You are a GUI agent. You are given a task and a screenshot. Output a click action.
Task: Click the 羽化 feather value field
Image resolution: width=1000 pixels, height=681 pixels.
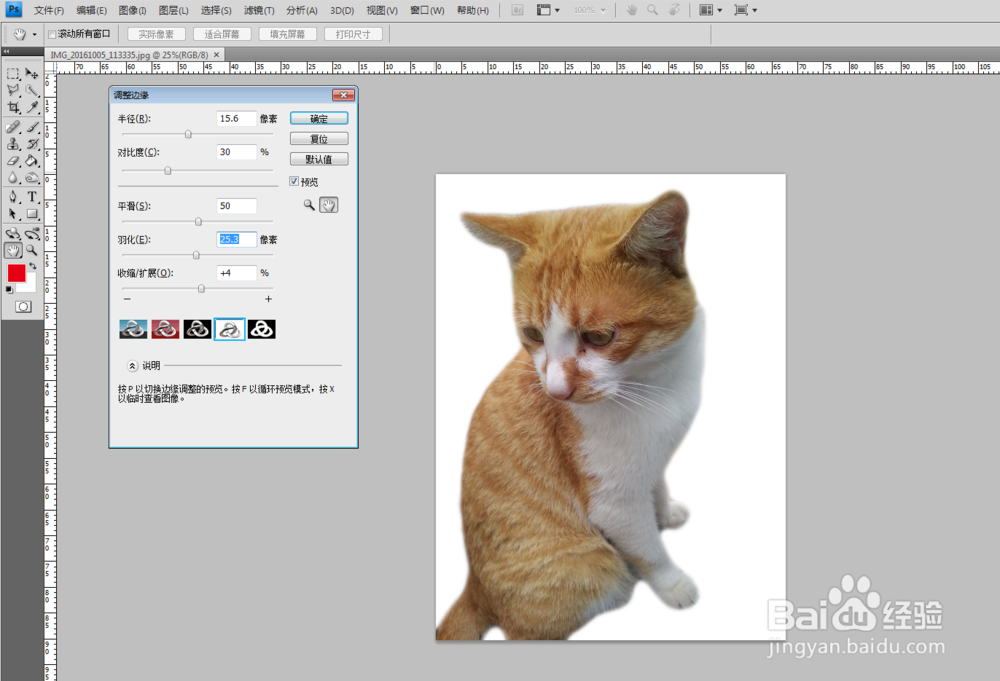[237, 240]
